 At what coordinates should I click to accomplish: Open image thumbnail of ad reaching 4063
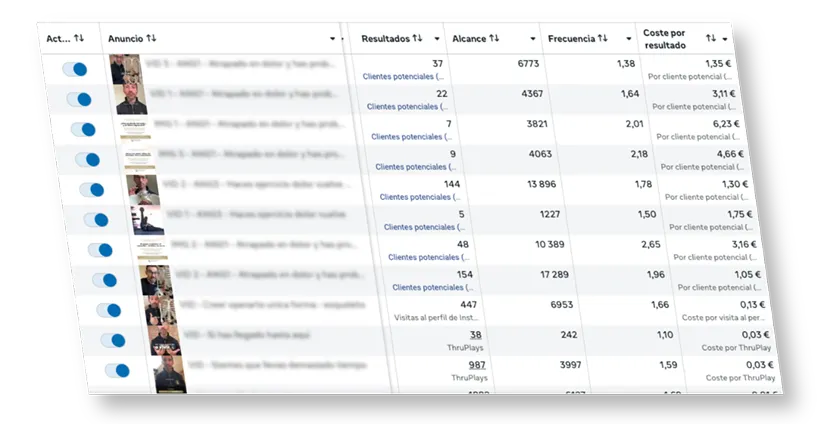pos(139,159)
